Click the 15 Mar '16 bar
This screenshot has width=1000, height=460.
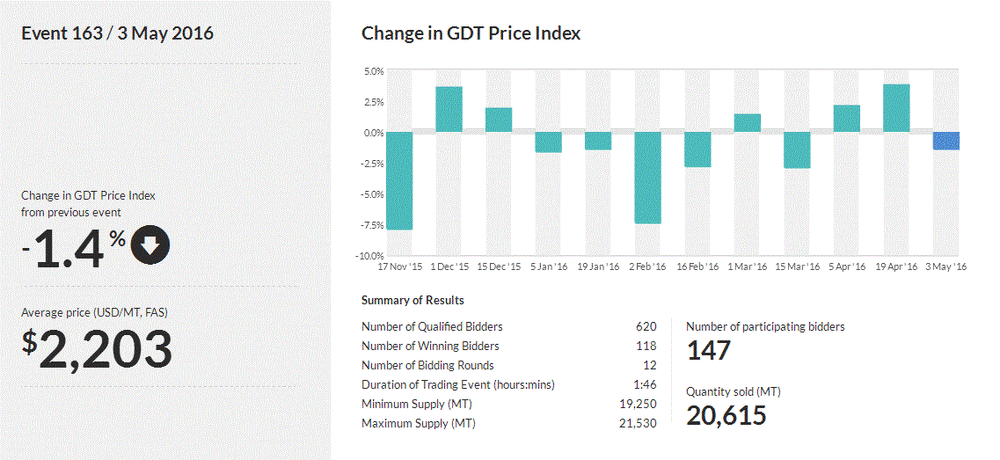pyautogui.click(x=797, y=150)
